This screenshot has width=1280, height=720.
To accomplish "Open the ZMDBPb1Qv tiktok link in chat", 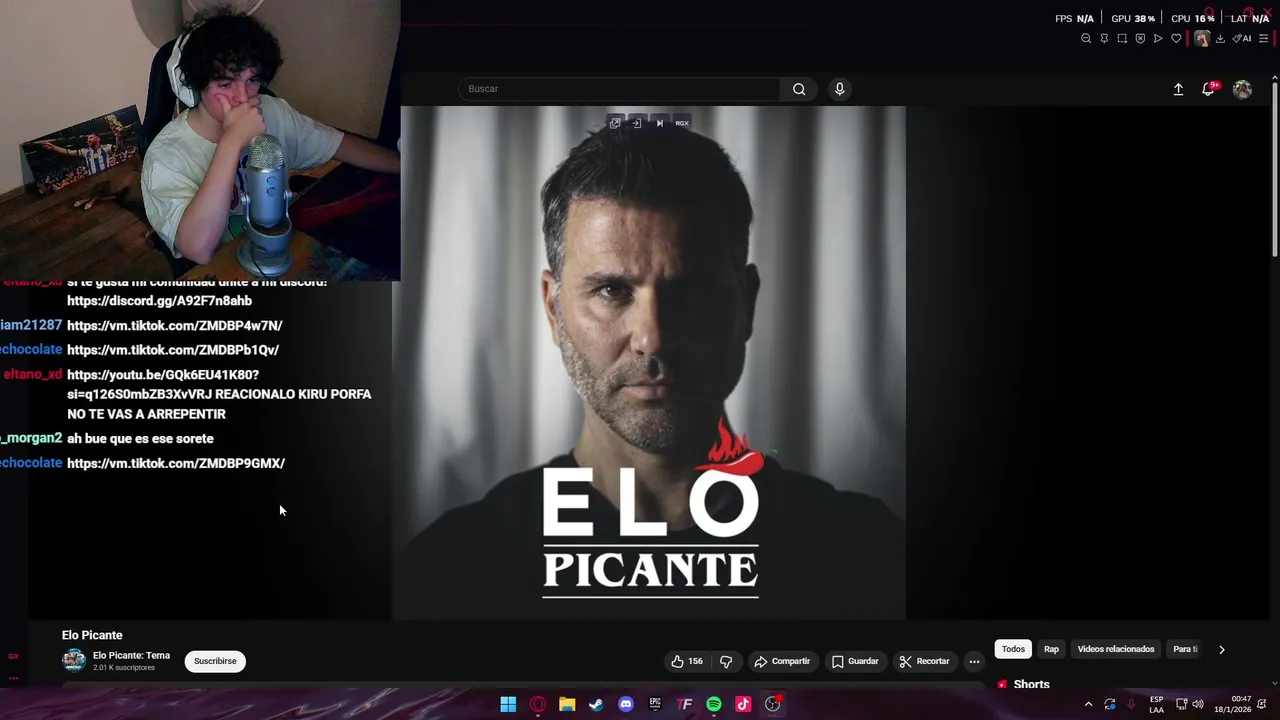I will (x=173, y=350).
